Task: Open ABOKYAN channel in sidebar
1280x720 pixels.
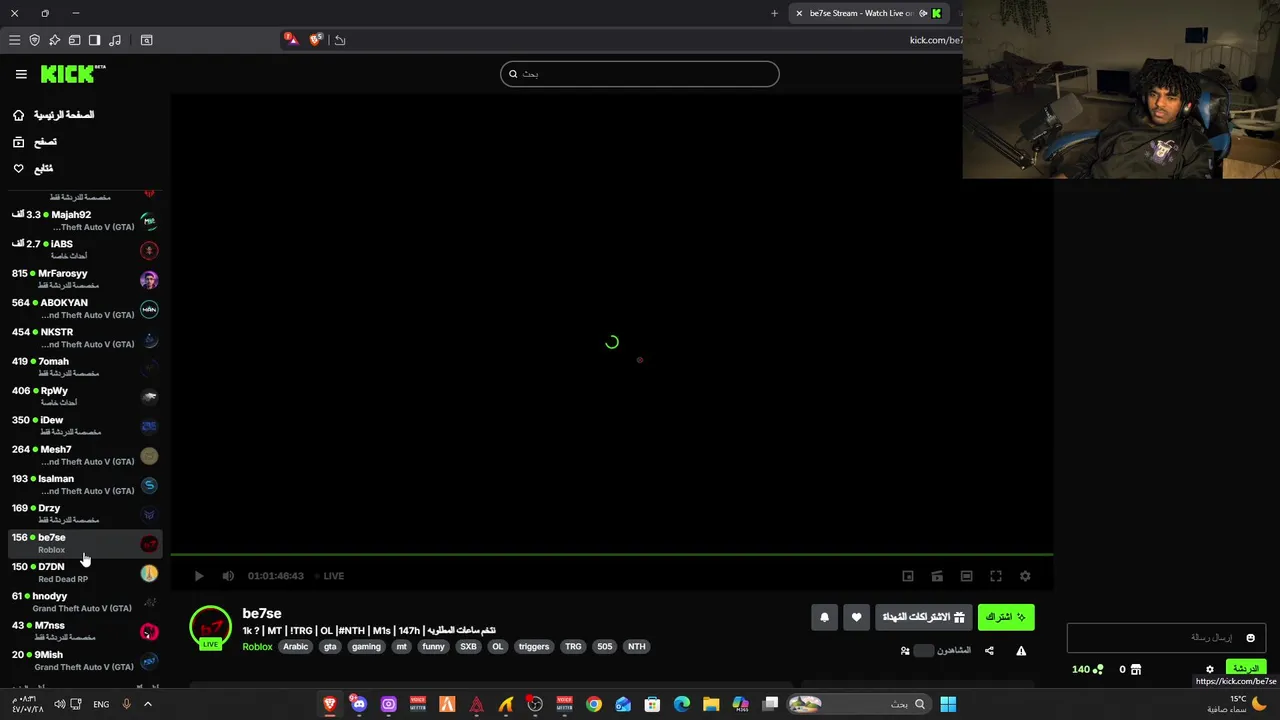Action: pos(85,308)
